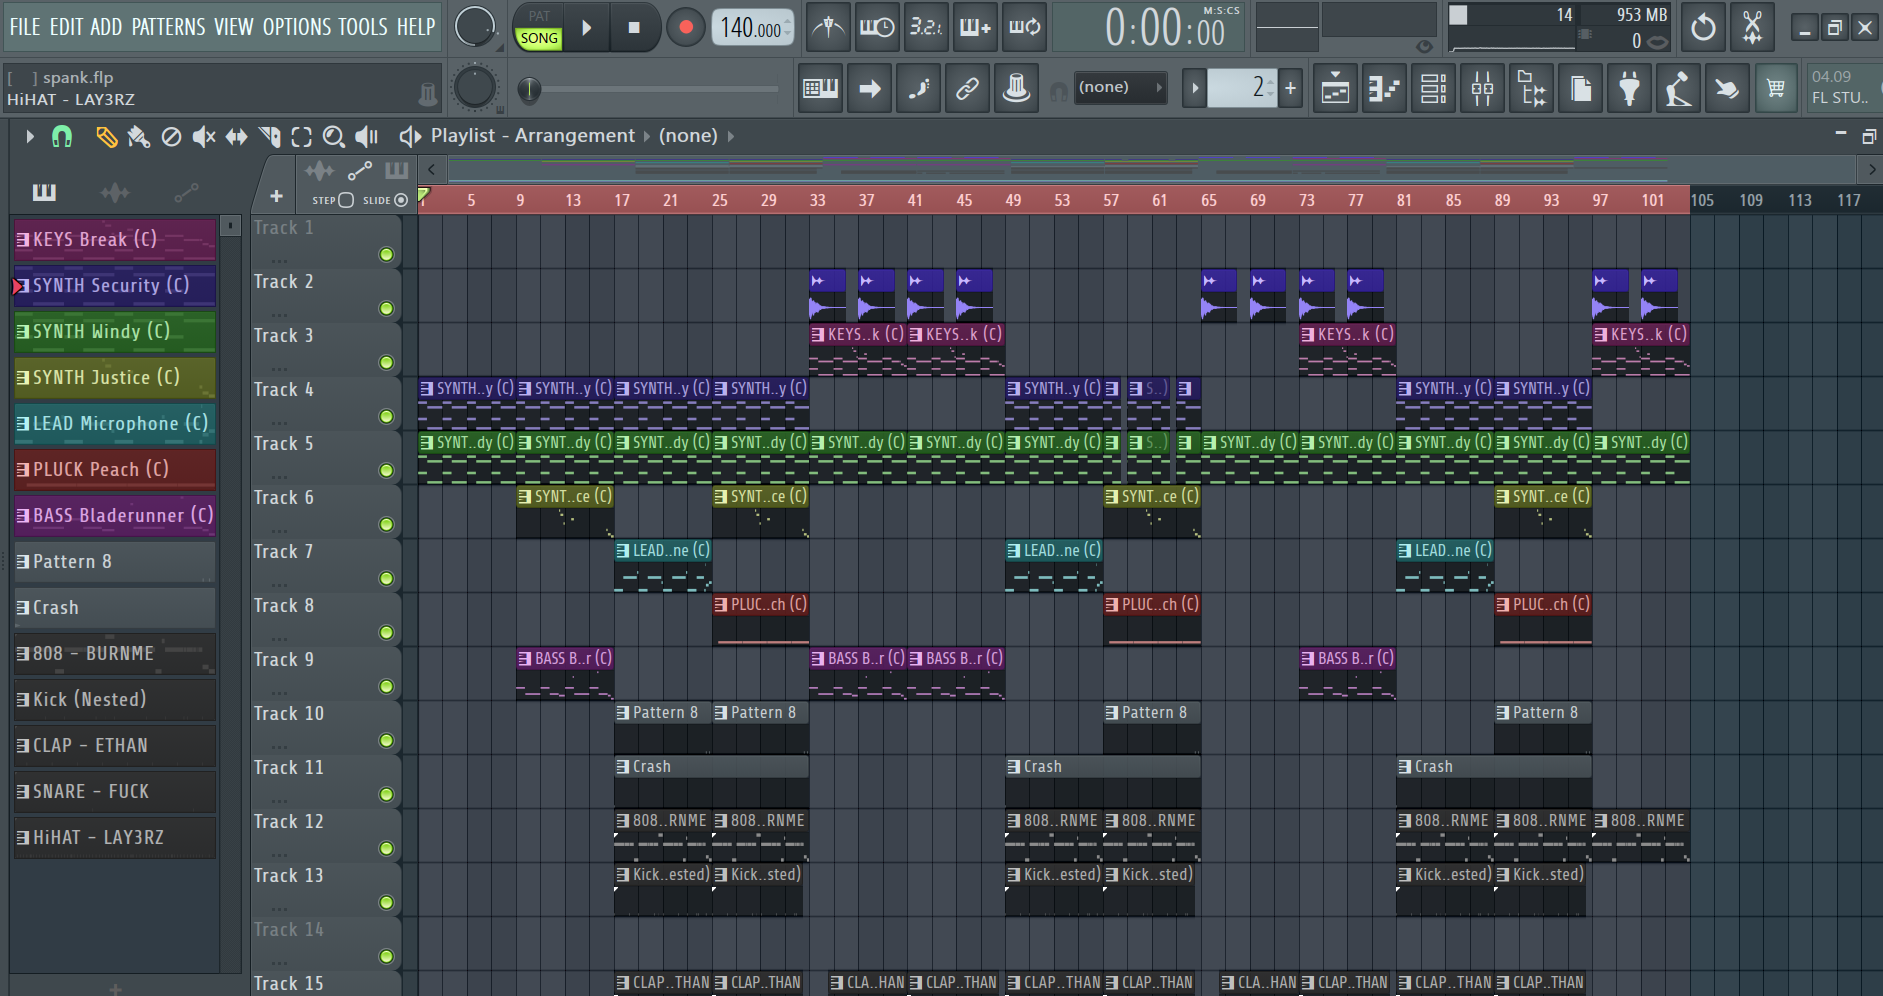1883x996 pixels.
Task: Switch to PAT pattern mode
Action: coord(539,16)
